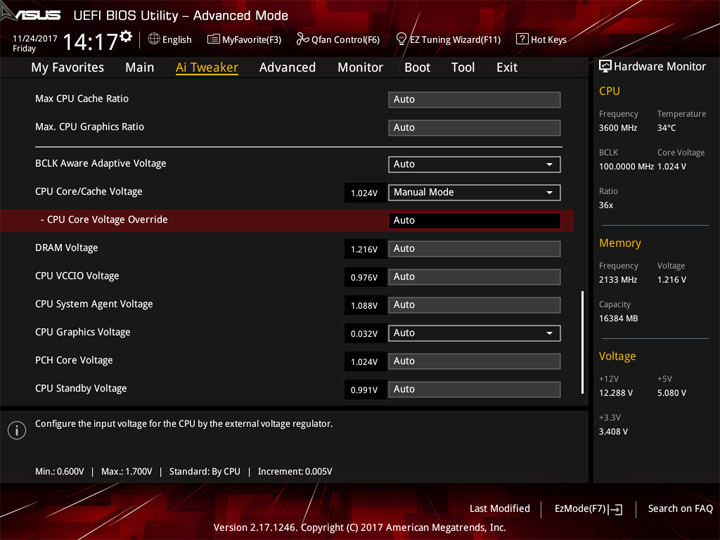
Task: Switch to the Main tab
Action: coord(140,68)
